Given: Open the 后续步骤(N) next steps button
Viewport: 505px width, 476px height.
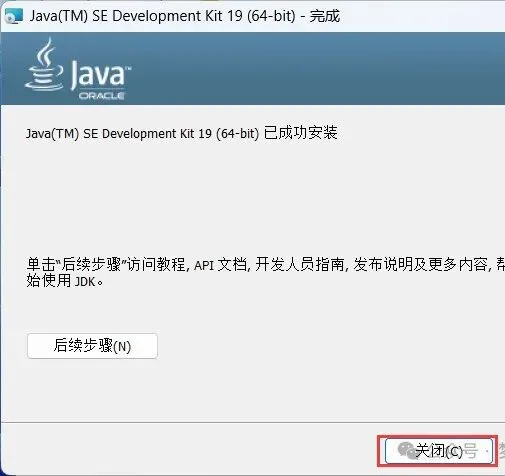Looking at the screenshot, I should click(x=92, y=346).
